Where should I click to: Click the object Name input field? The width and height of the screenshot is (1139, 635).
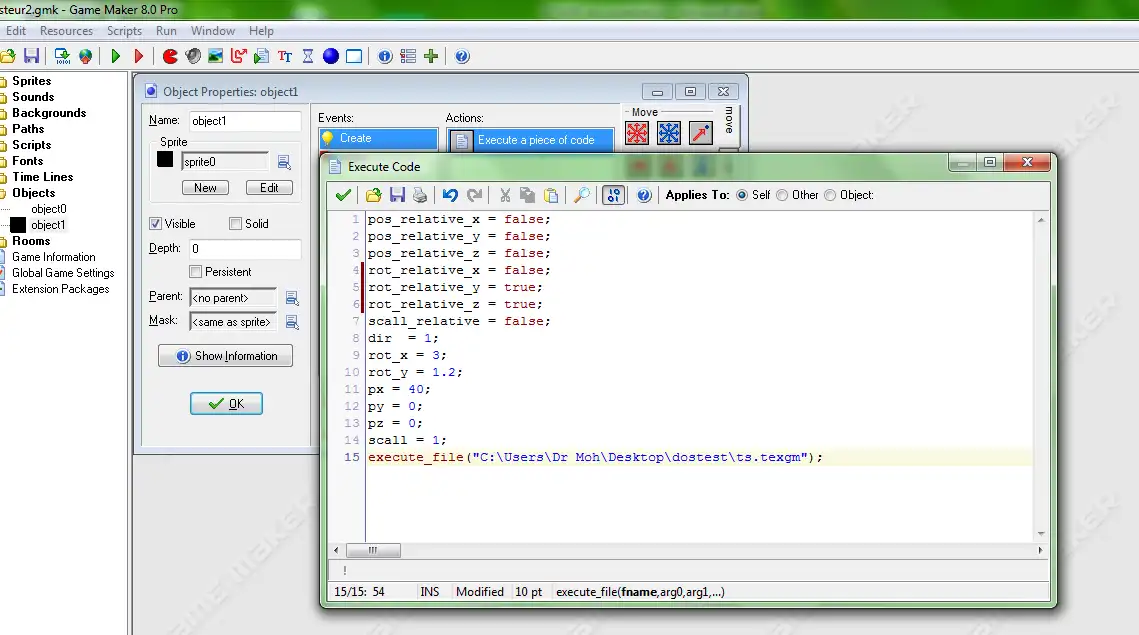pyautogui.click(x=245, y=121)
